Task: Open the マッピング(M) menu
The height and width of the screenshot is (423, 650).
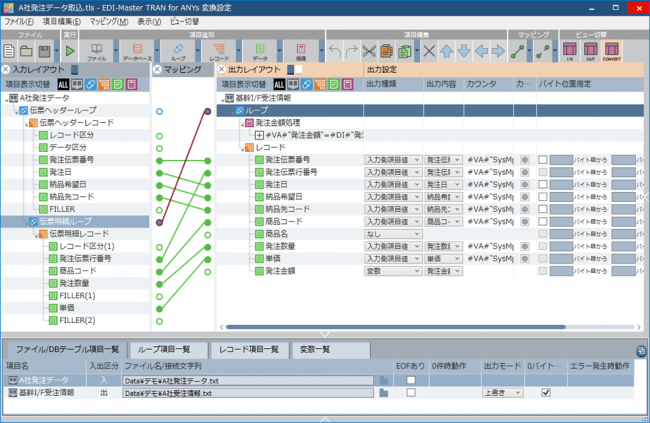Action: [109, 22]
